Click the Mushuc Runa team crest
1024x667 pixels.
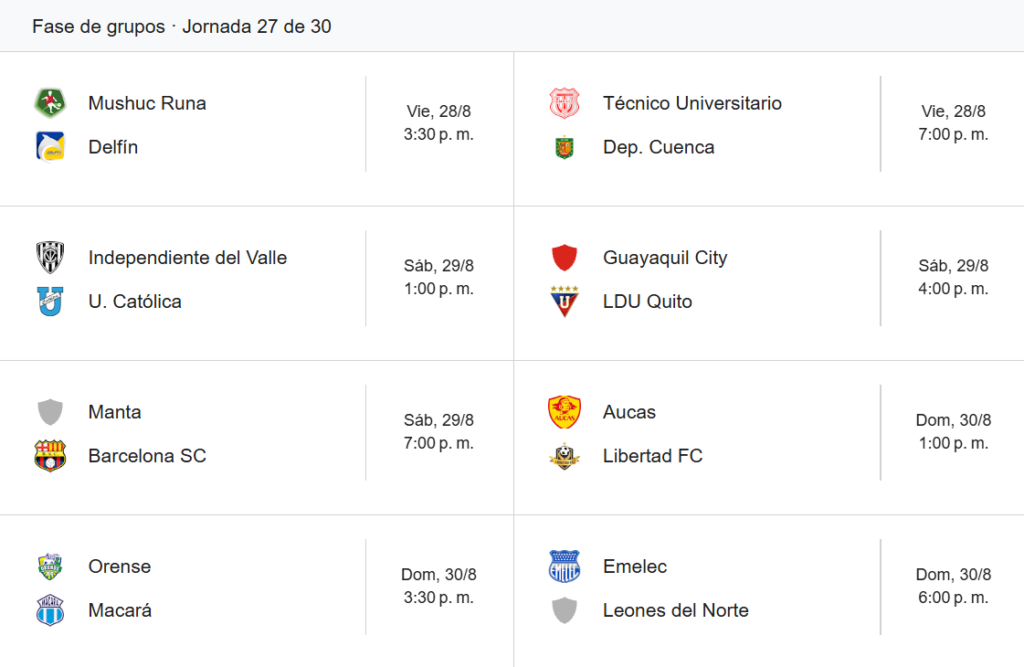click(x=50, y=103)
